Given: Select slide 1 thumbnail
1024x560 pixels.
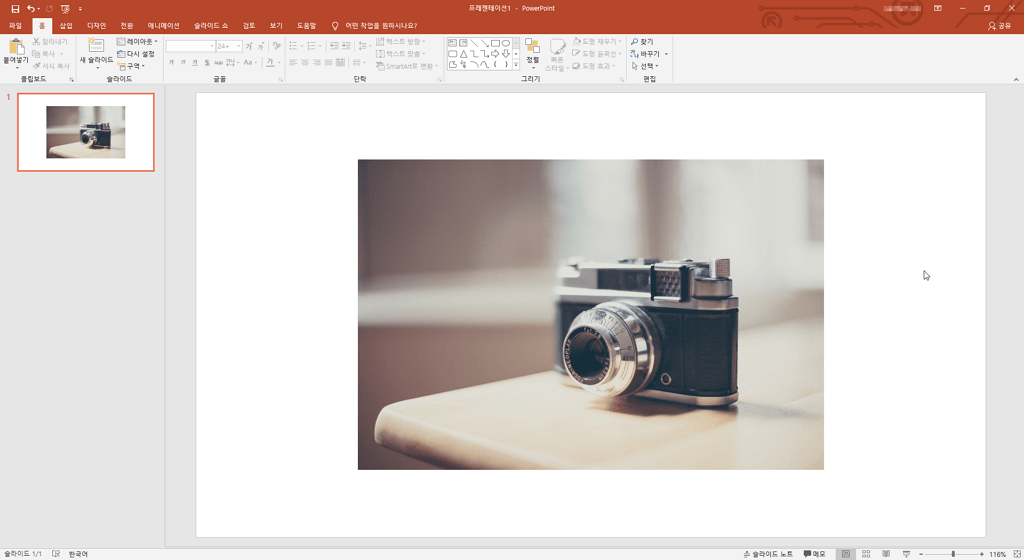Looking at the screenshot, I should (86, 132).
